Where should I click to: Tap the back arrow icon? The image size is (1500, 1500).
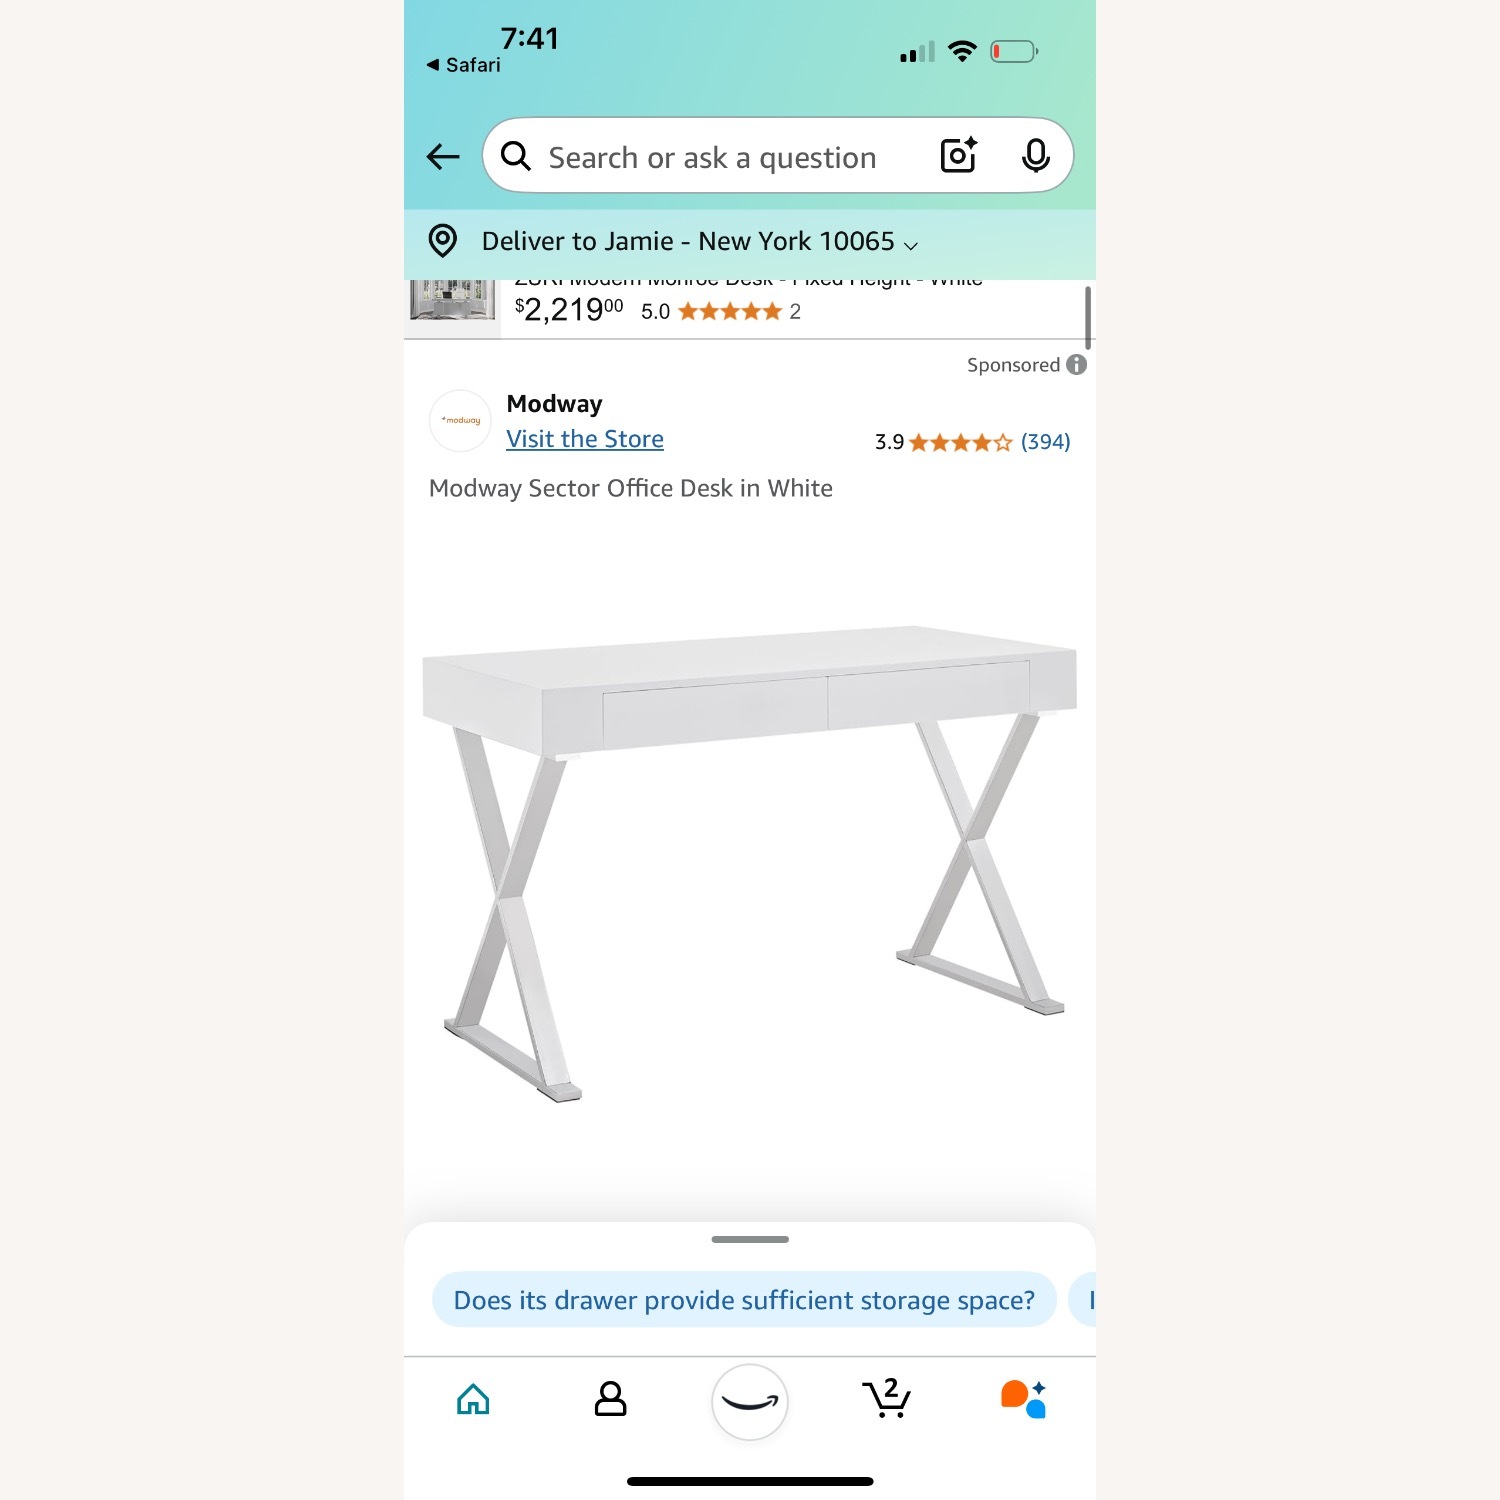[443, 156]
